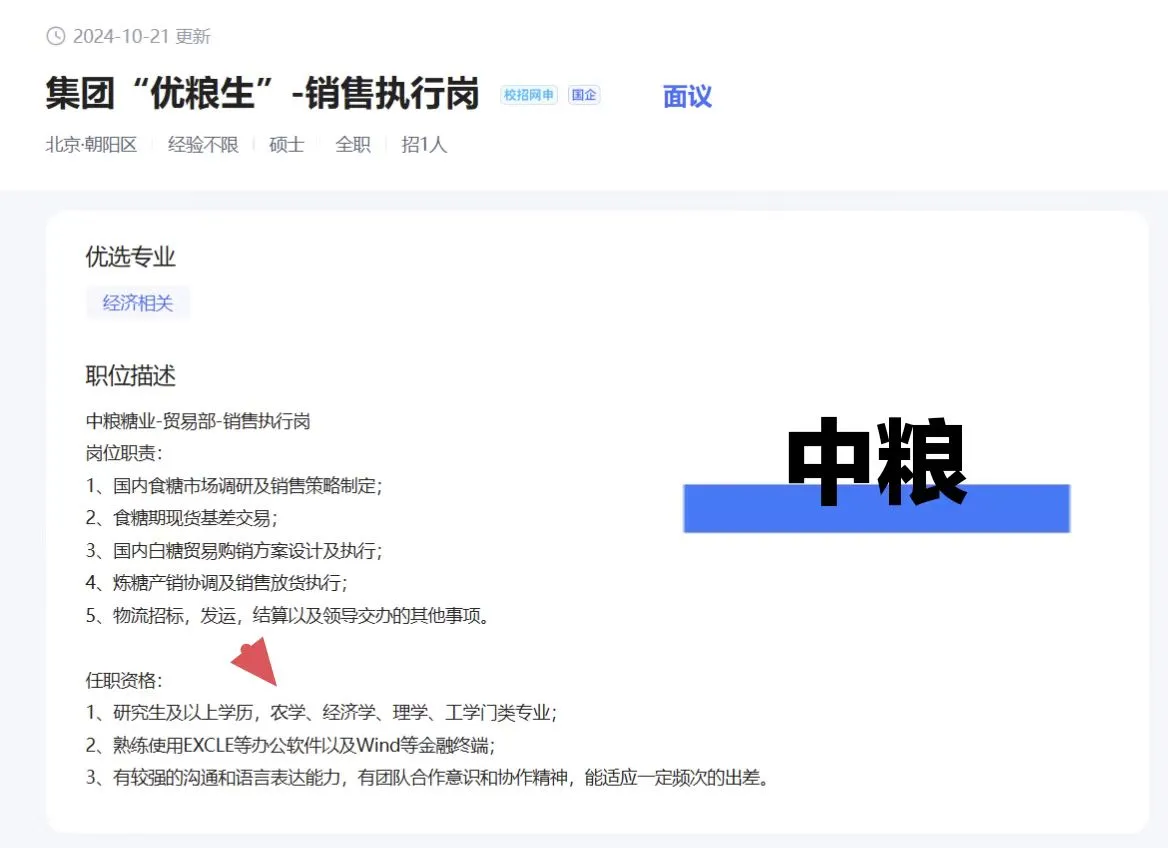
Task: Click duty line 炼糖产销协调及销售放货执行
Action: 217,583
